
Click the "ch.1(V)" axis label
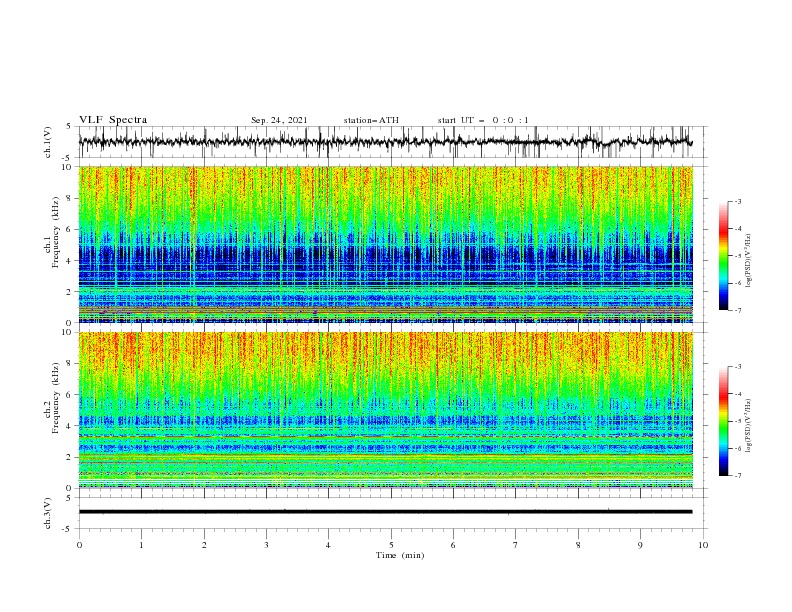tap(48, 142)
